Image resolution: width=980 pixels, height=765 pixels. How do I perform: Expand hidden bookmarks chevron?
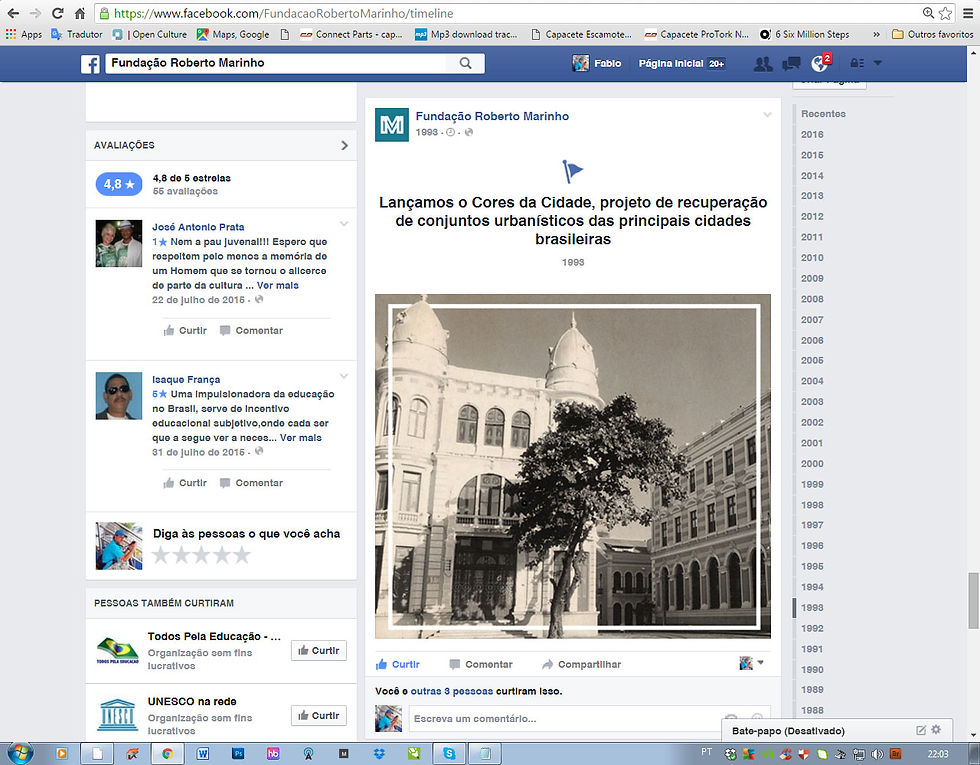(876, 34)
